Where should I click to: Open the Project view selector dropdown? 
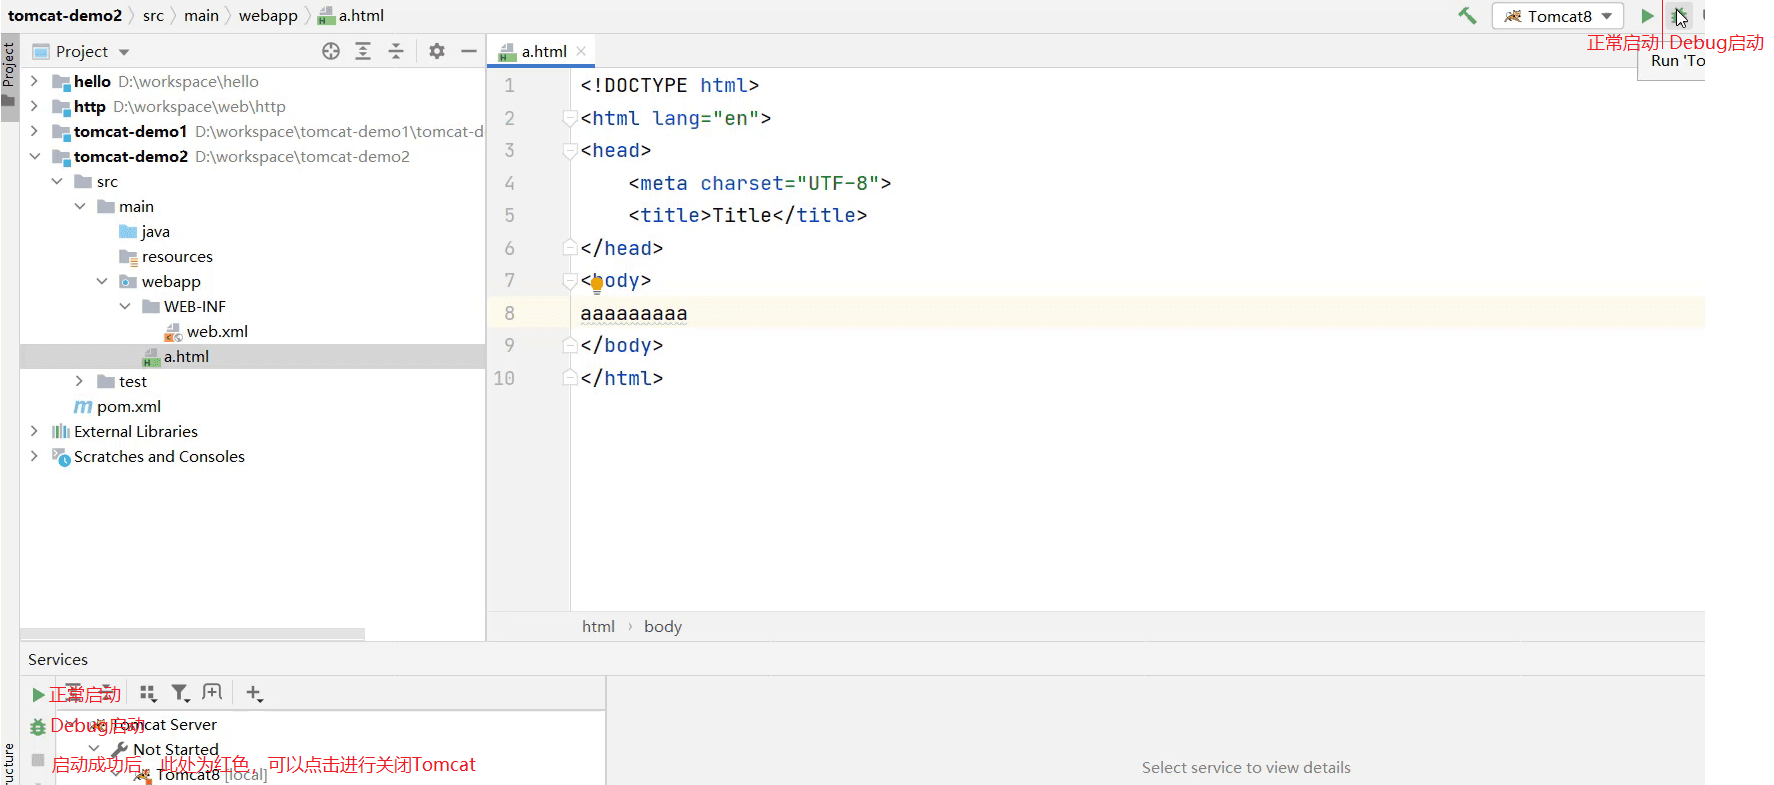tap(124, 52)
